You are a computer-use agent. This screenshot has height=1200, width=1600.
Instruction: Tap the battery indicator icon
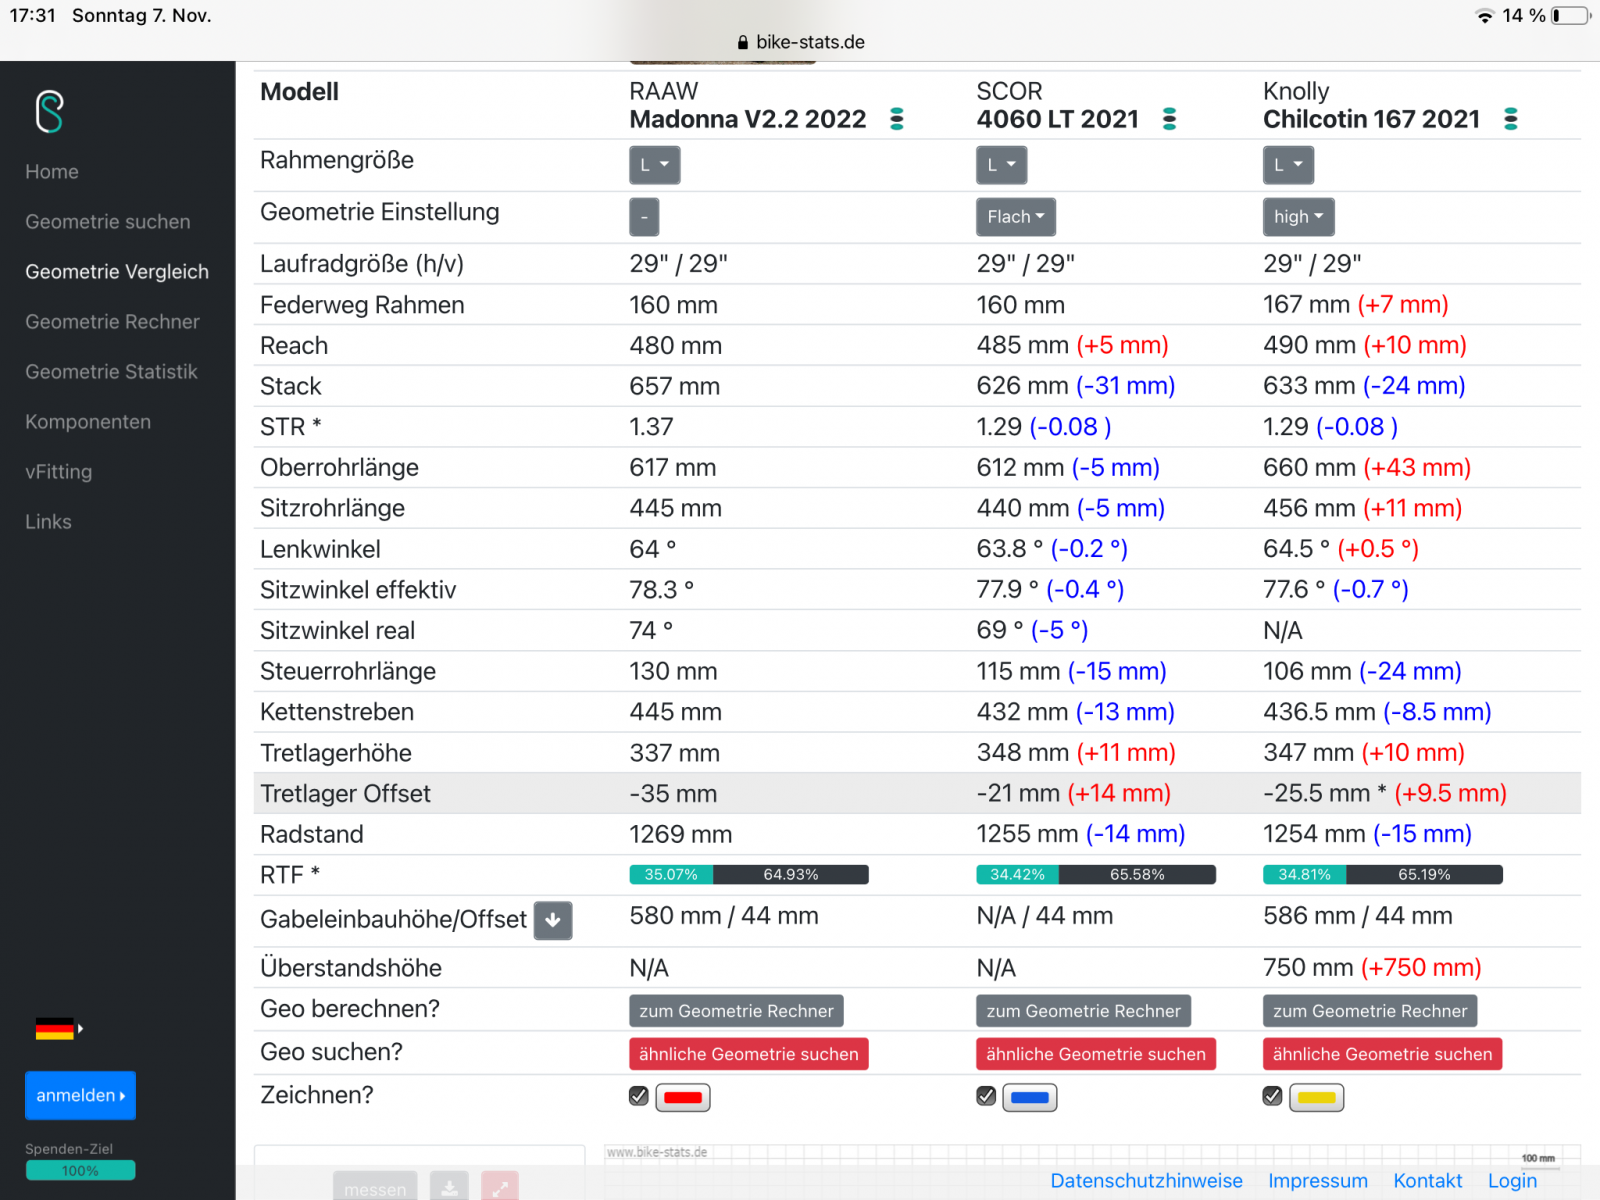(1571, 16)
